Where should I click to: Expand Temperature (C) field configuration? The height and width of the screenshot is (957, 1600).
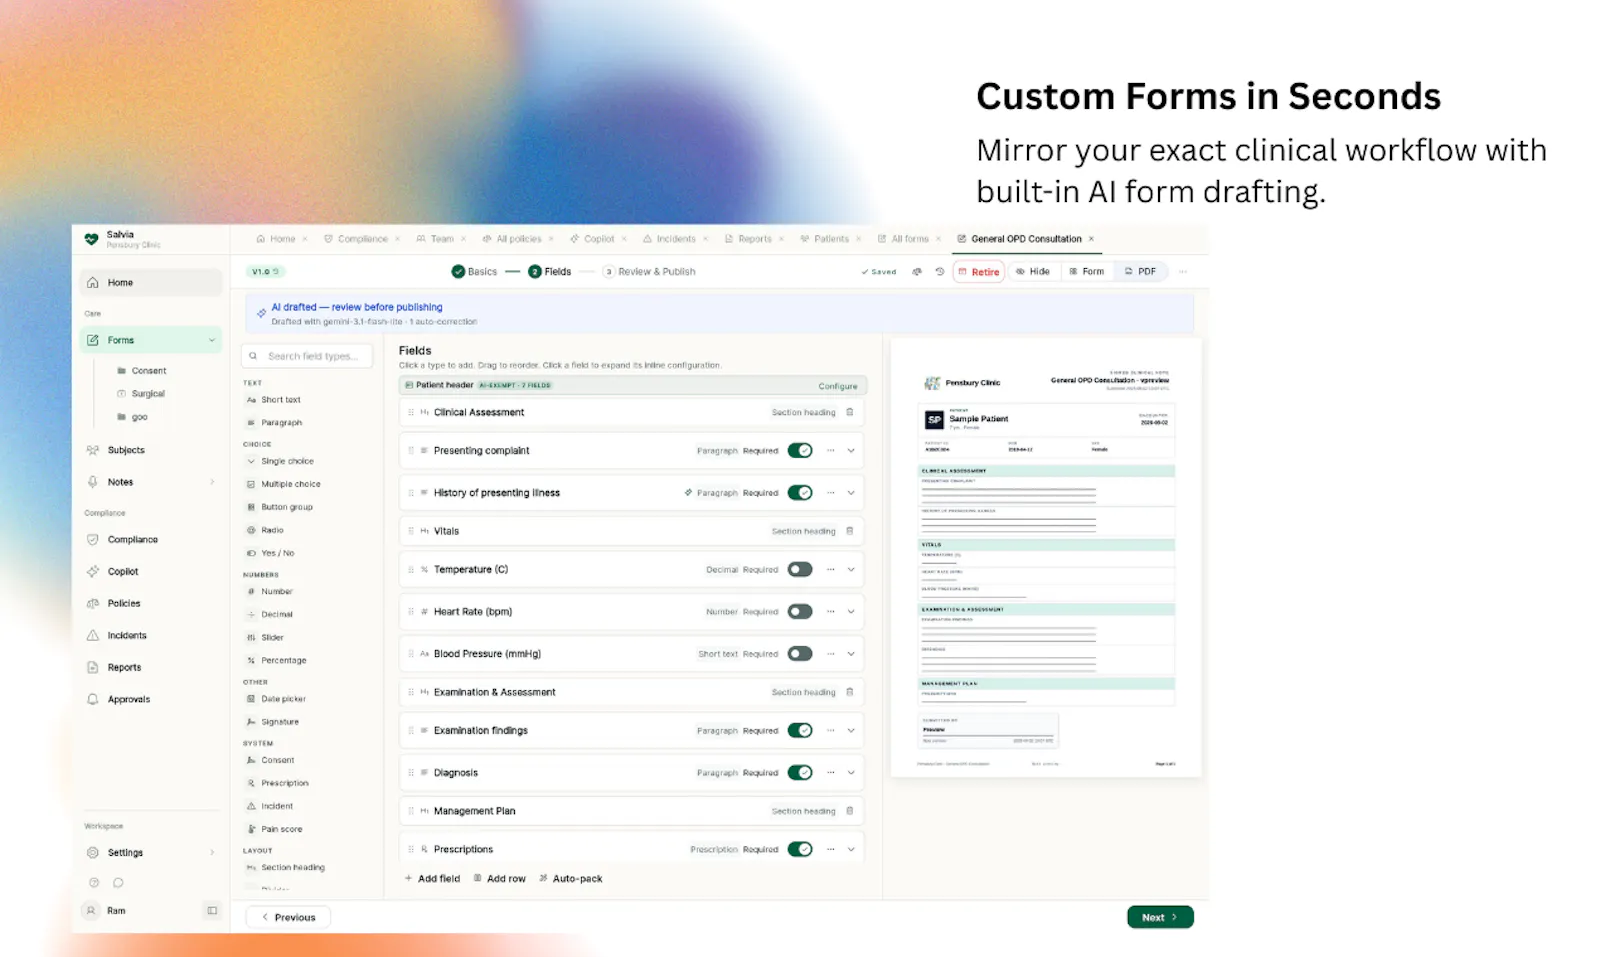851,570
